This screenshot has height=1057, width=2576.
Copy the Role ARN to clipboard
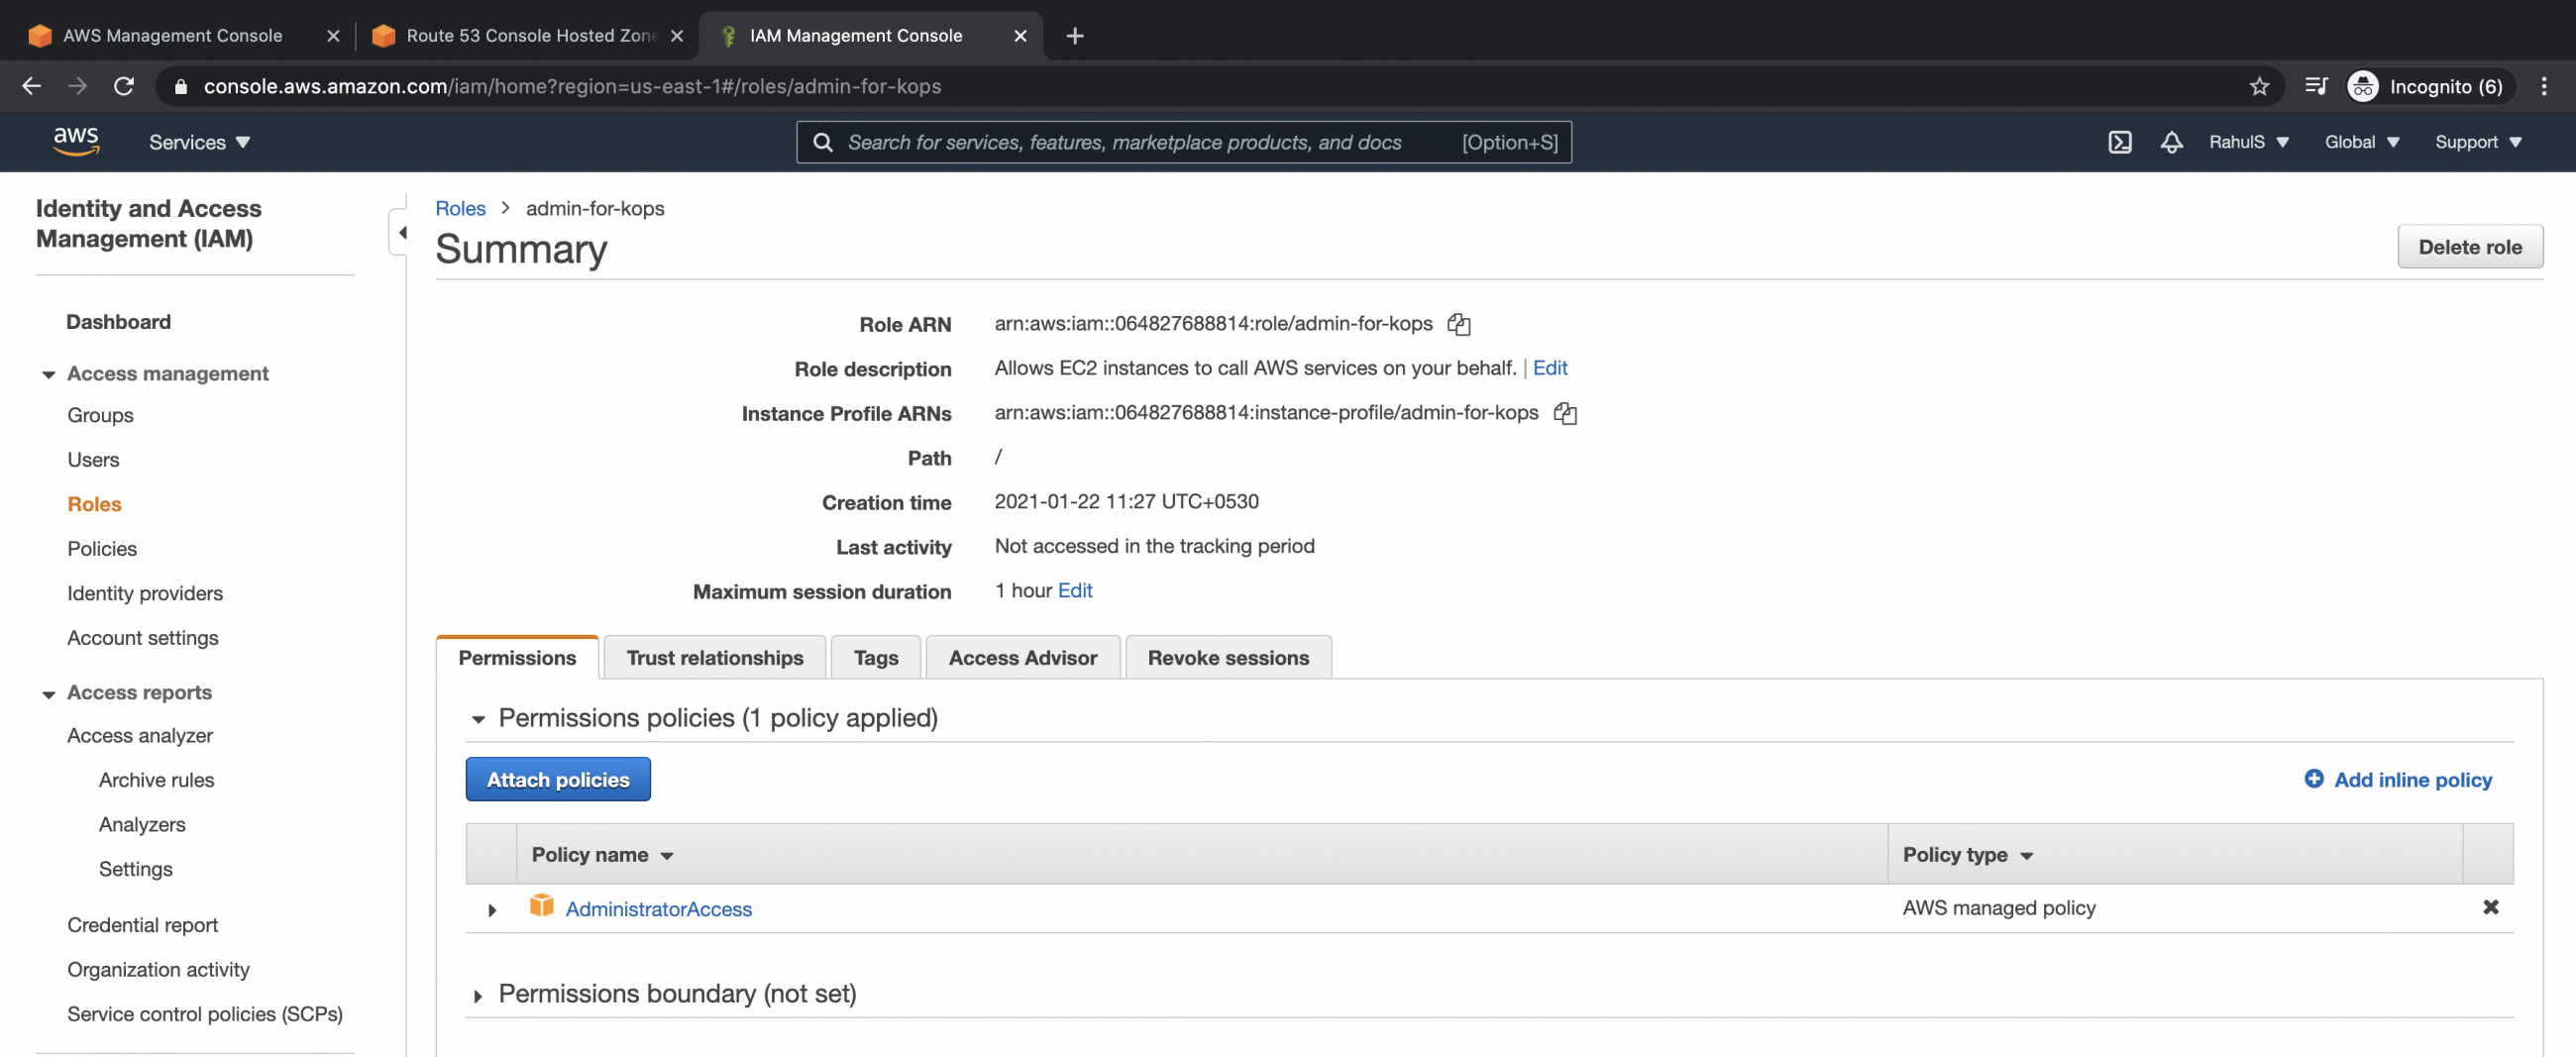[1459, 324]
